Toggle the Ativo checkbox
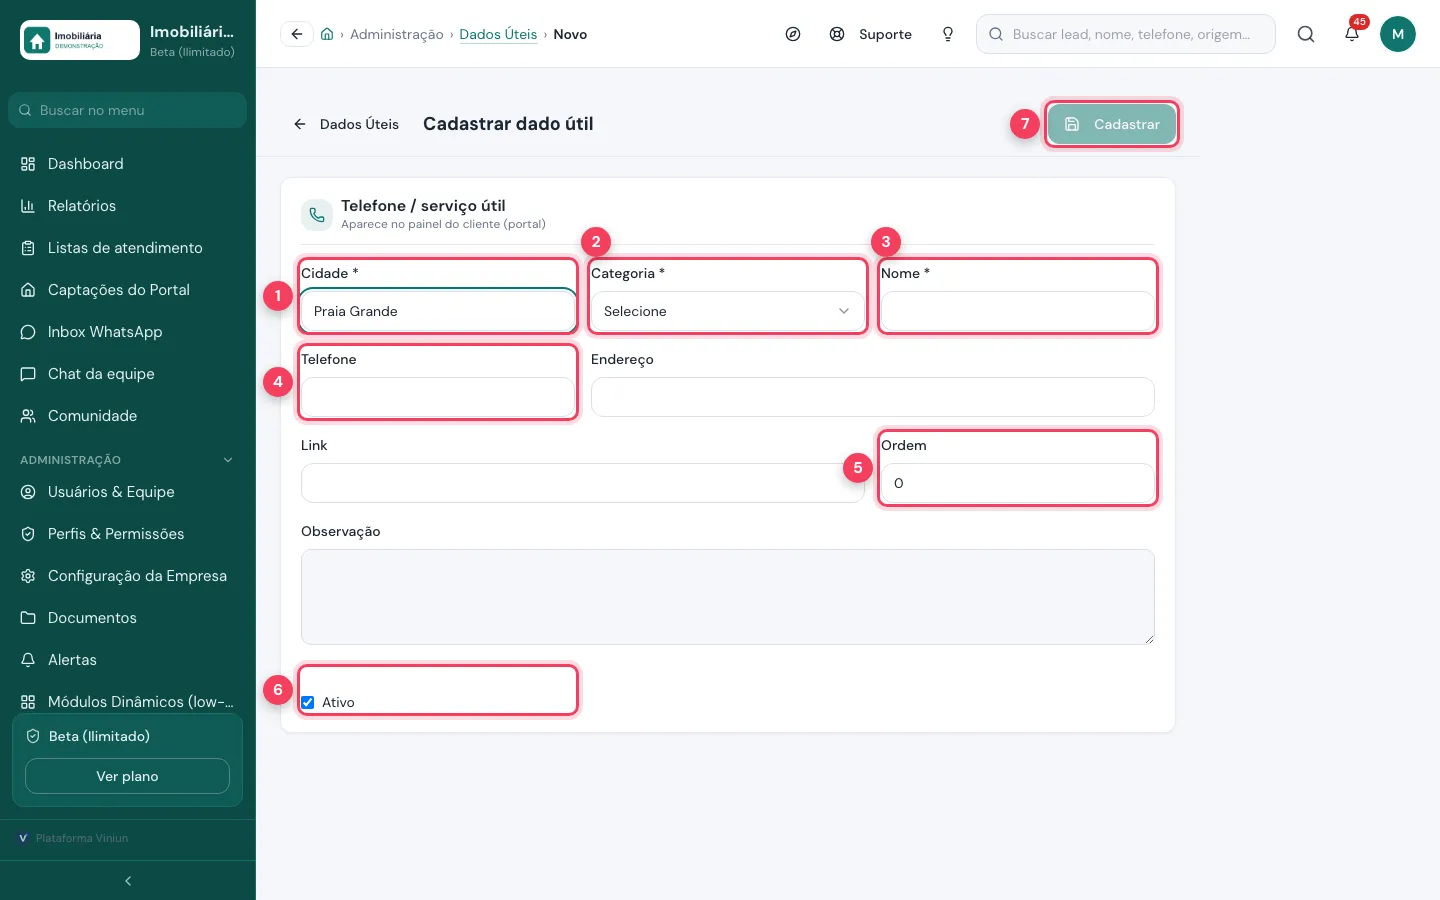1440x900 pixels. pyautogui.click(x=308, y=702)
